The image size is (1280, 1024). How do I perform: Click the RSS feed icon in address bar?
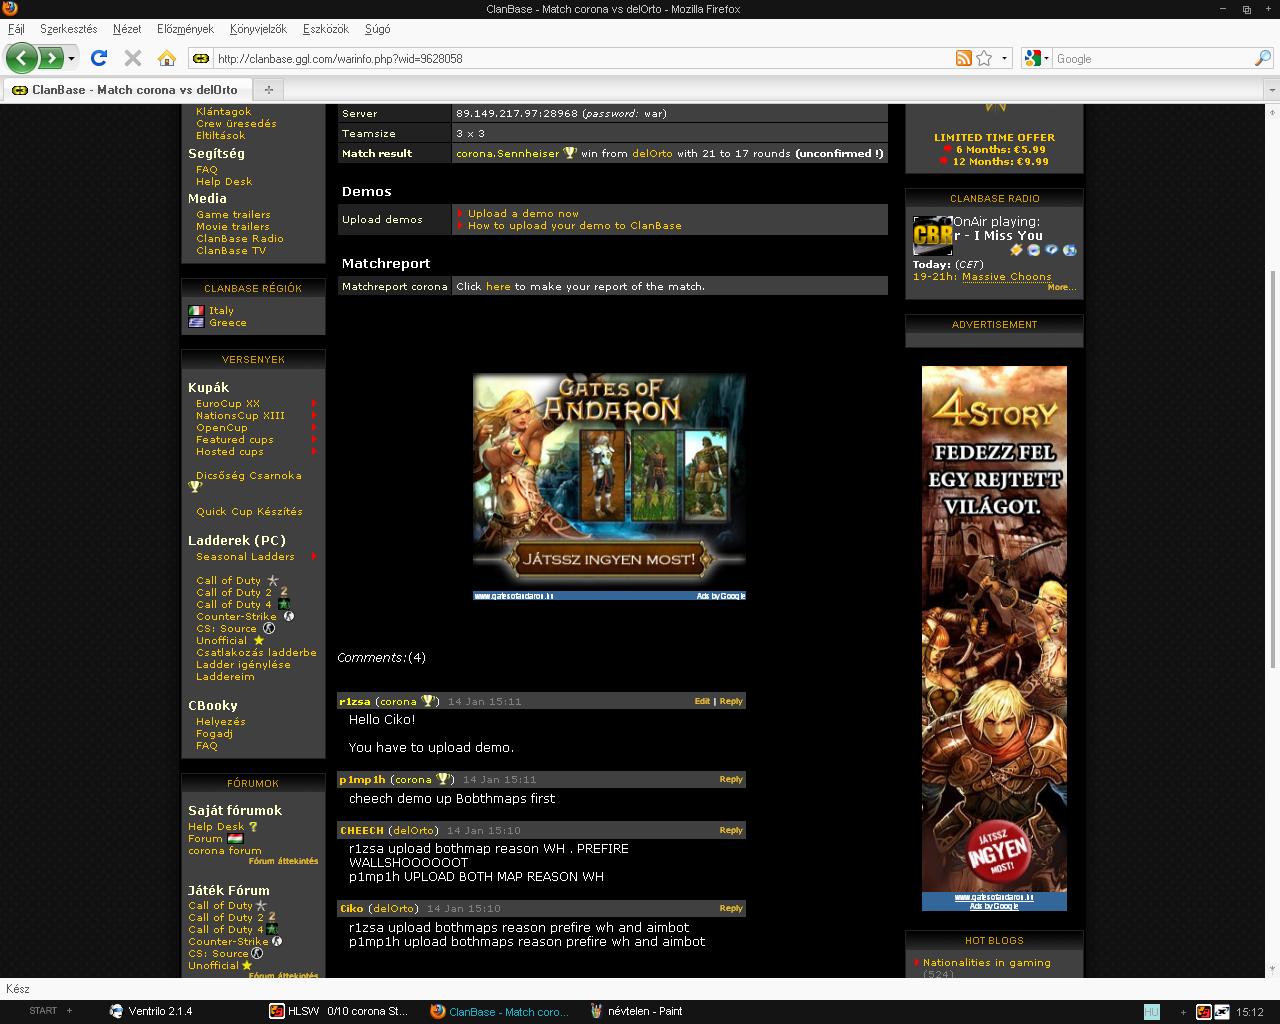point(963,58)
